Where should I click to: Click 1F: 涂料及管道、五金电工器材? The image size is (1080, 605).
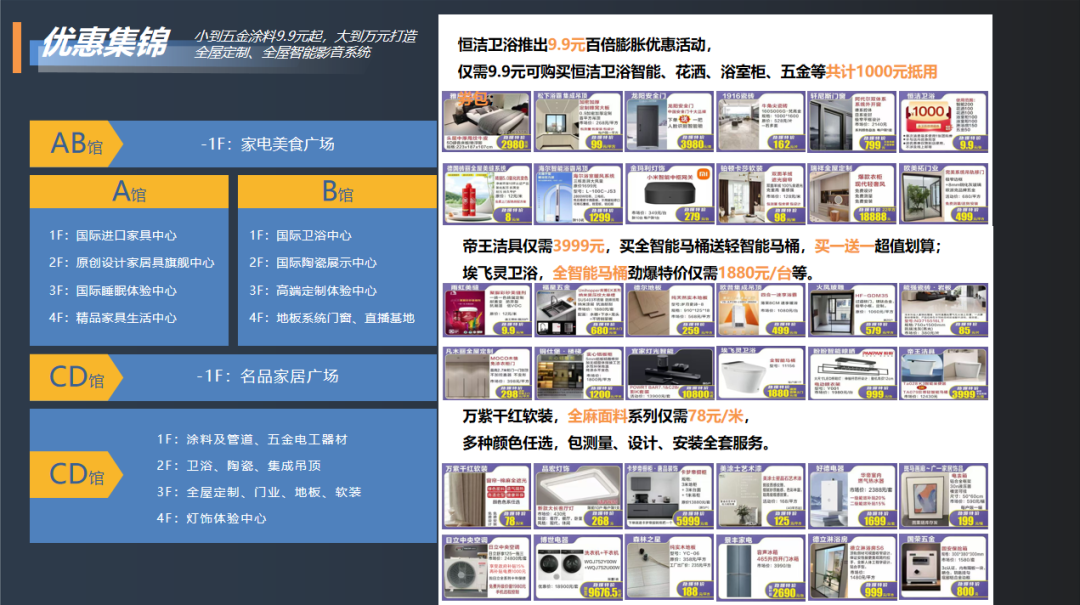(252, 440)
